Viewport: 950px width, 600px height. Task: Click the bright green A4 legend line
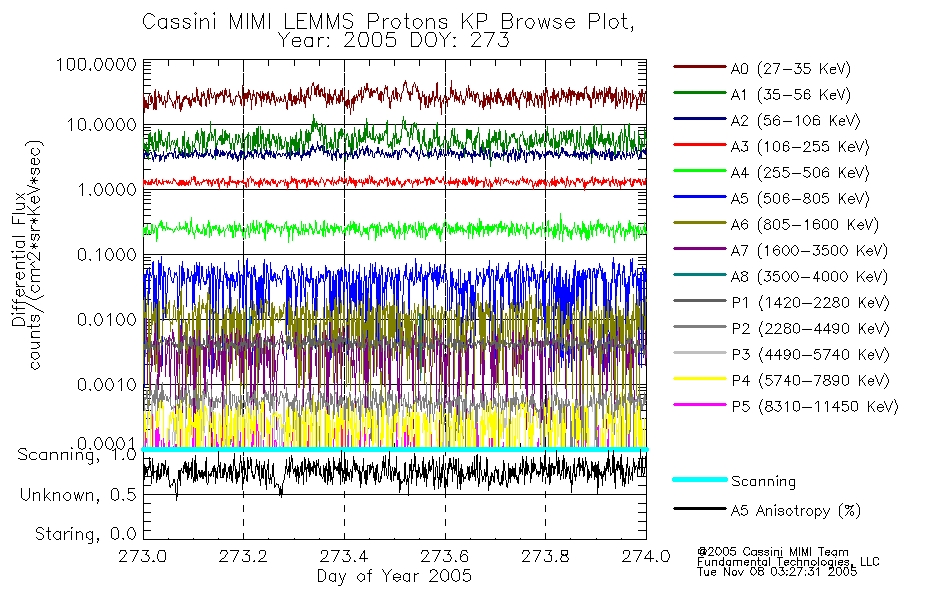tap(700, 171)
